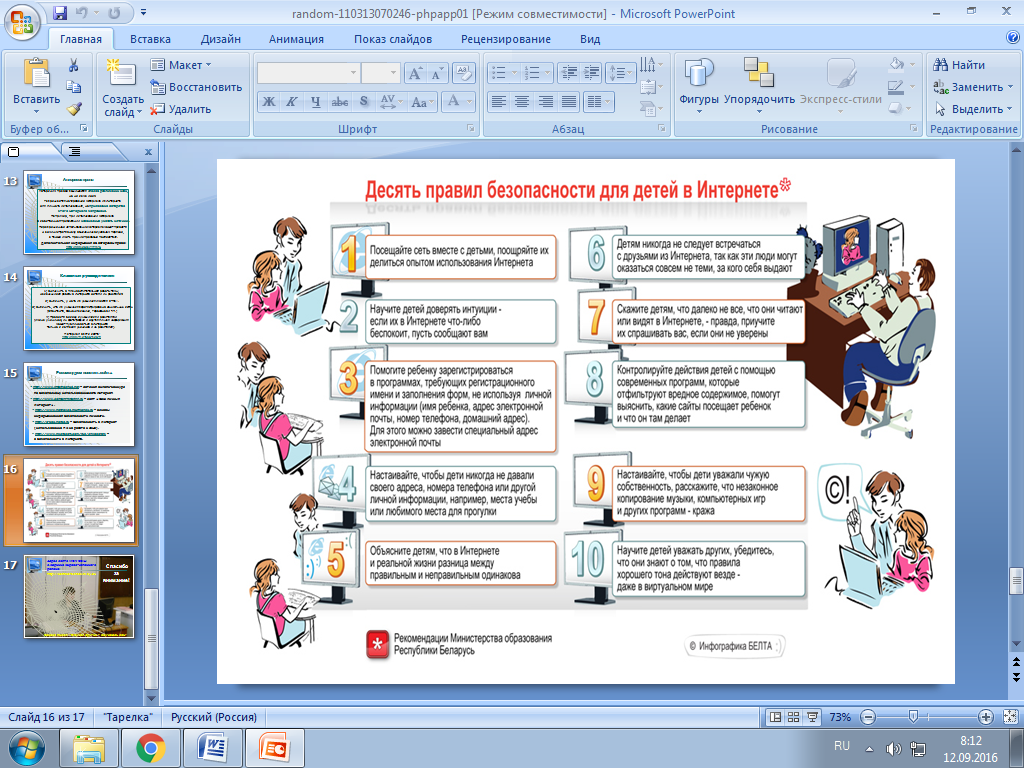This screenshot has height=768, width=1024.
Task: Open the font name combo box
Action: (308, 72)
